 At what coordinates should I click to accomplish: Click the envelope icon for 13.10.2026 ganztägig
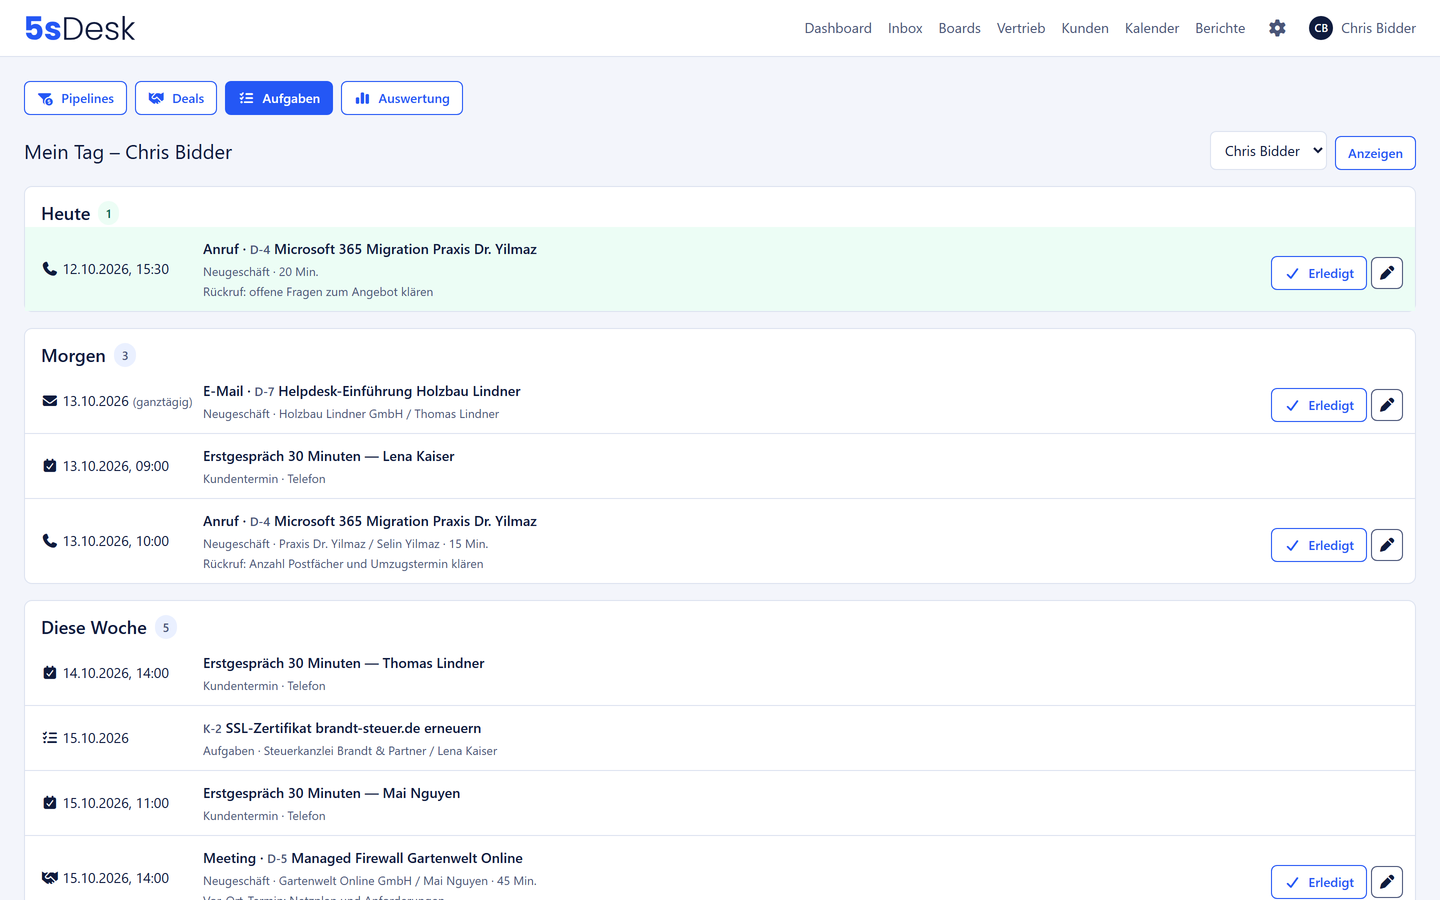coord(49,401)
